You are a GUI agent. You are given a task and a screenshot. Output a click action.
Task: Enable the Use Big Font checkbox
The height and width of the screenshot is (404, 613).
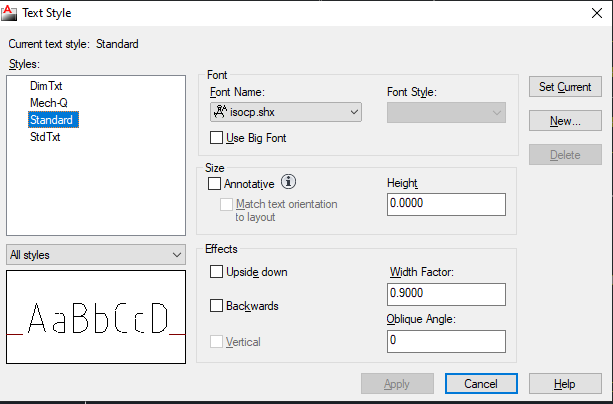[x=218, y=136]
